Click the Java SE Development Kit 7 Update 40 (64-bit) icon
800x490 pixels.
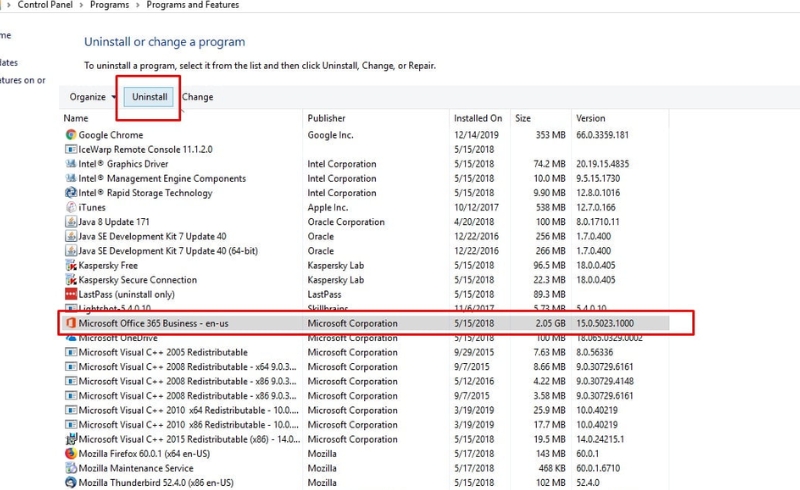71,251
